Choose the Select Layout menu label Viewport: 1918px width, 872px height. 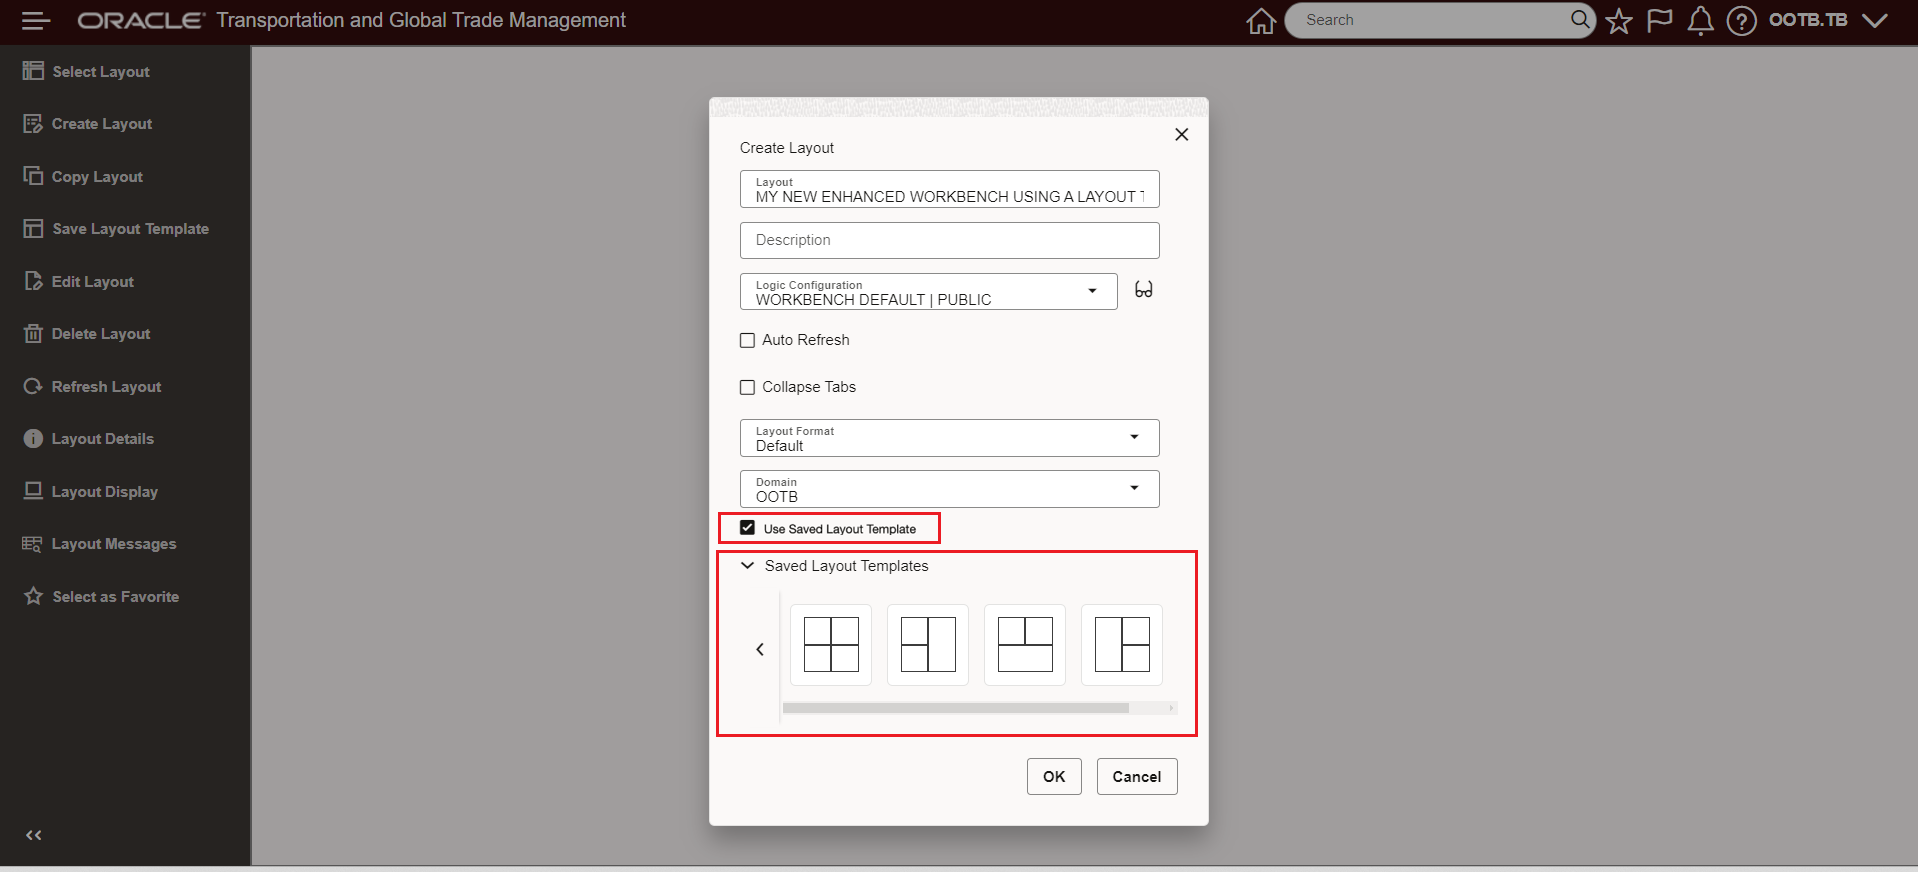click(x=101, y=72)
